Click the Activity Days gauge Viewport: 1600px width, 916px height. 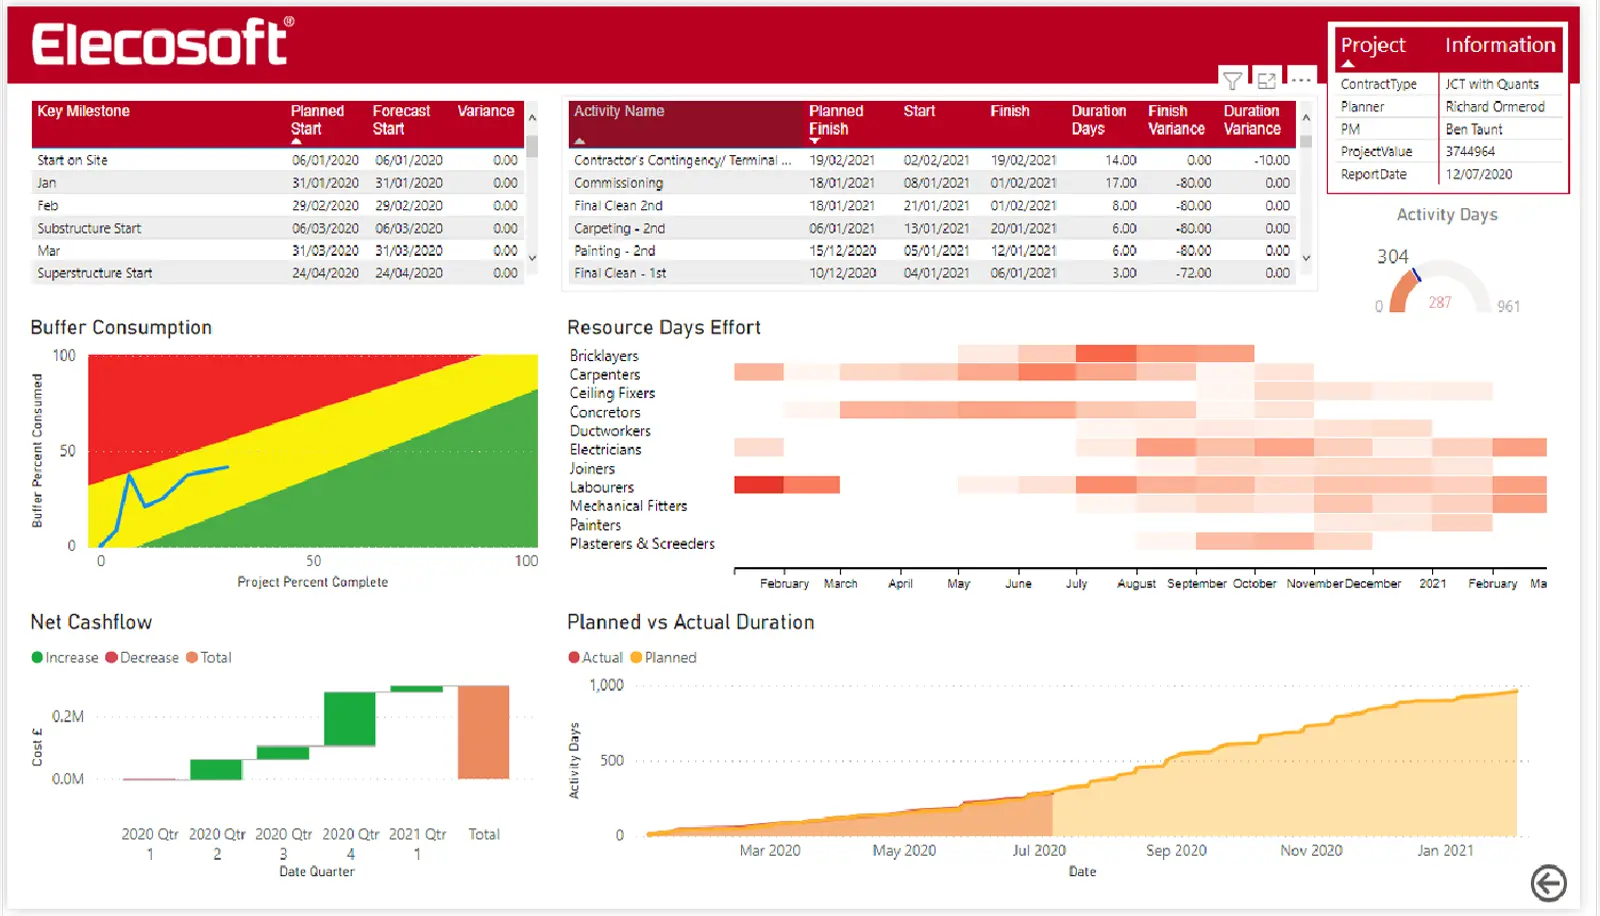1440,280
